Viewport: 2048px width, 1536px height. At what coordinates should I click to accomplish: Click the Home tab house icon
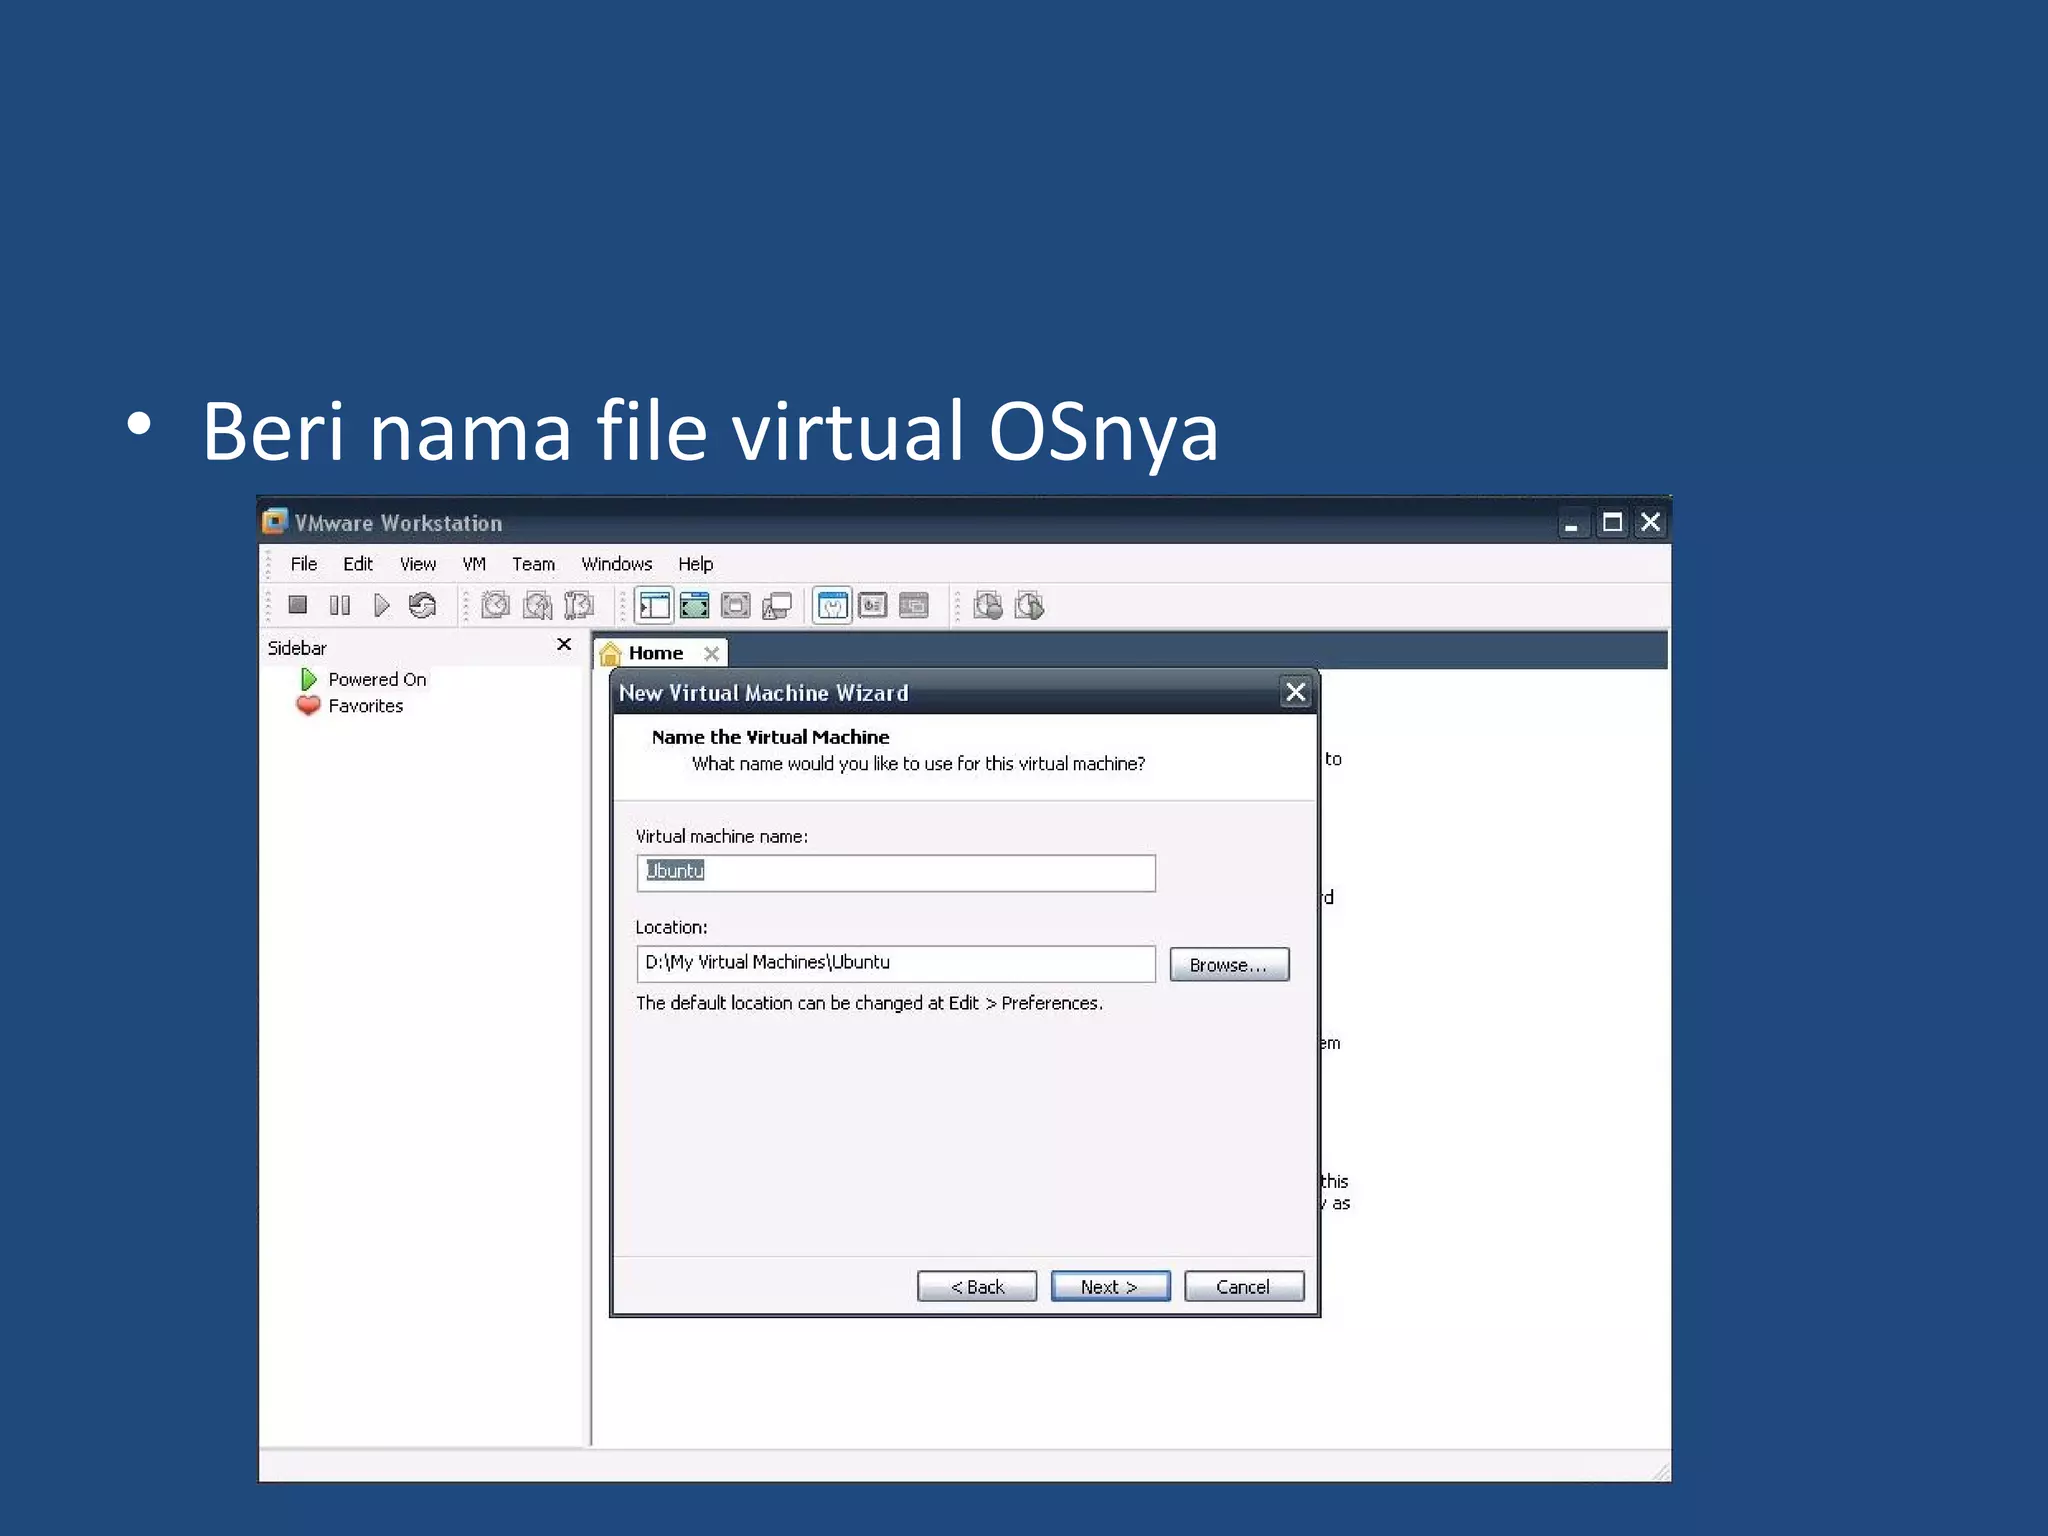[x=610, y=654]
